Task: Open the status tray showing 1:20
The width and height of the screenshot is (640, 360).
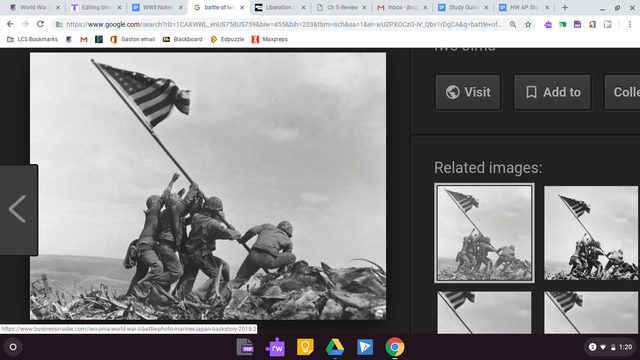Action: (x=610, y=347)
